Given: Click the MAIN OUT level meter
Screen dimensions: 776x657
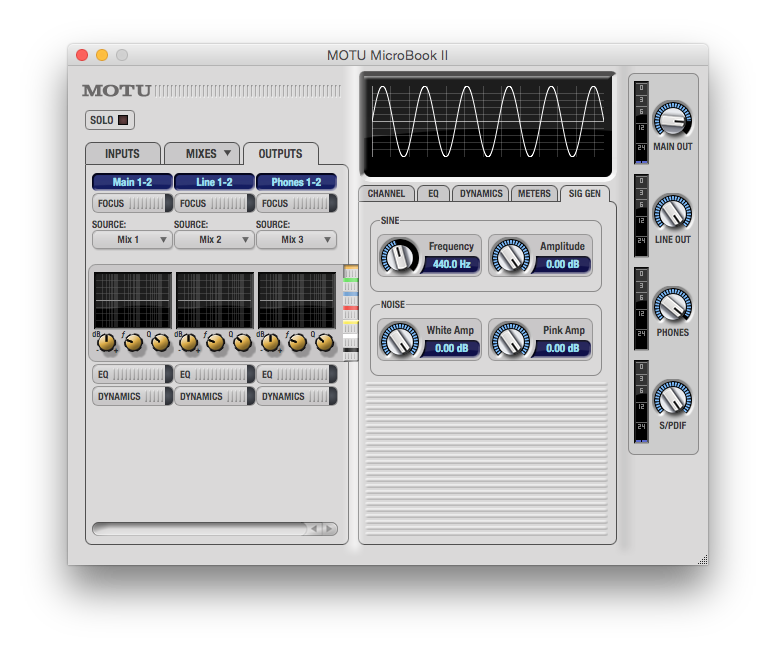Looking at the screenshot, I should point(641,123).
